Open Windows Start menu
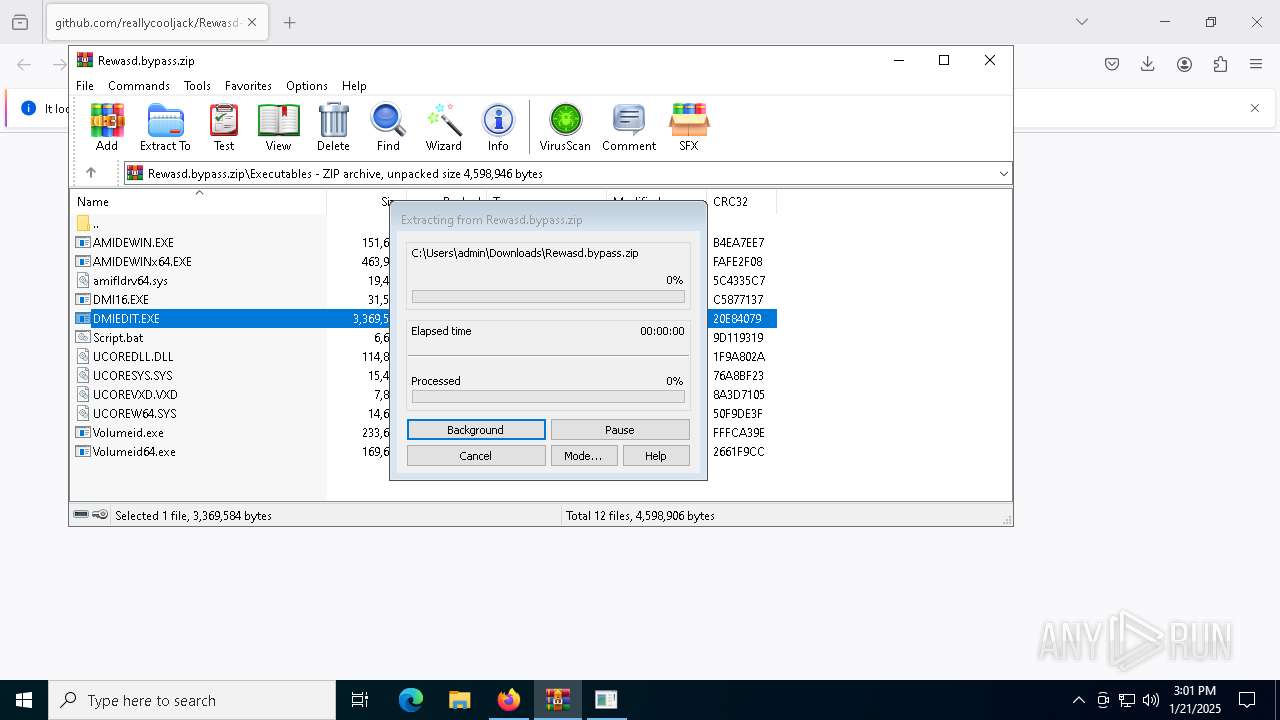This screenshot has width=1280, height=720. 24,700
